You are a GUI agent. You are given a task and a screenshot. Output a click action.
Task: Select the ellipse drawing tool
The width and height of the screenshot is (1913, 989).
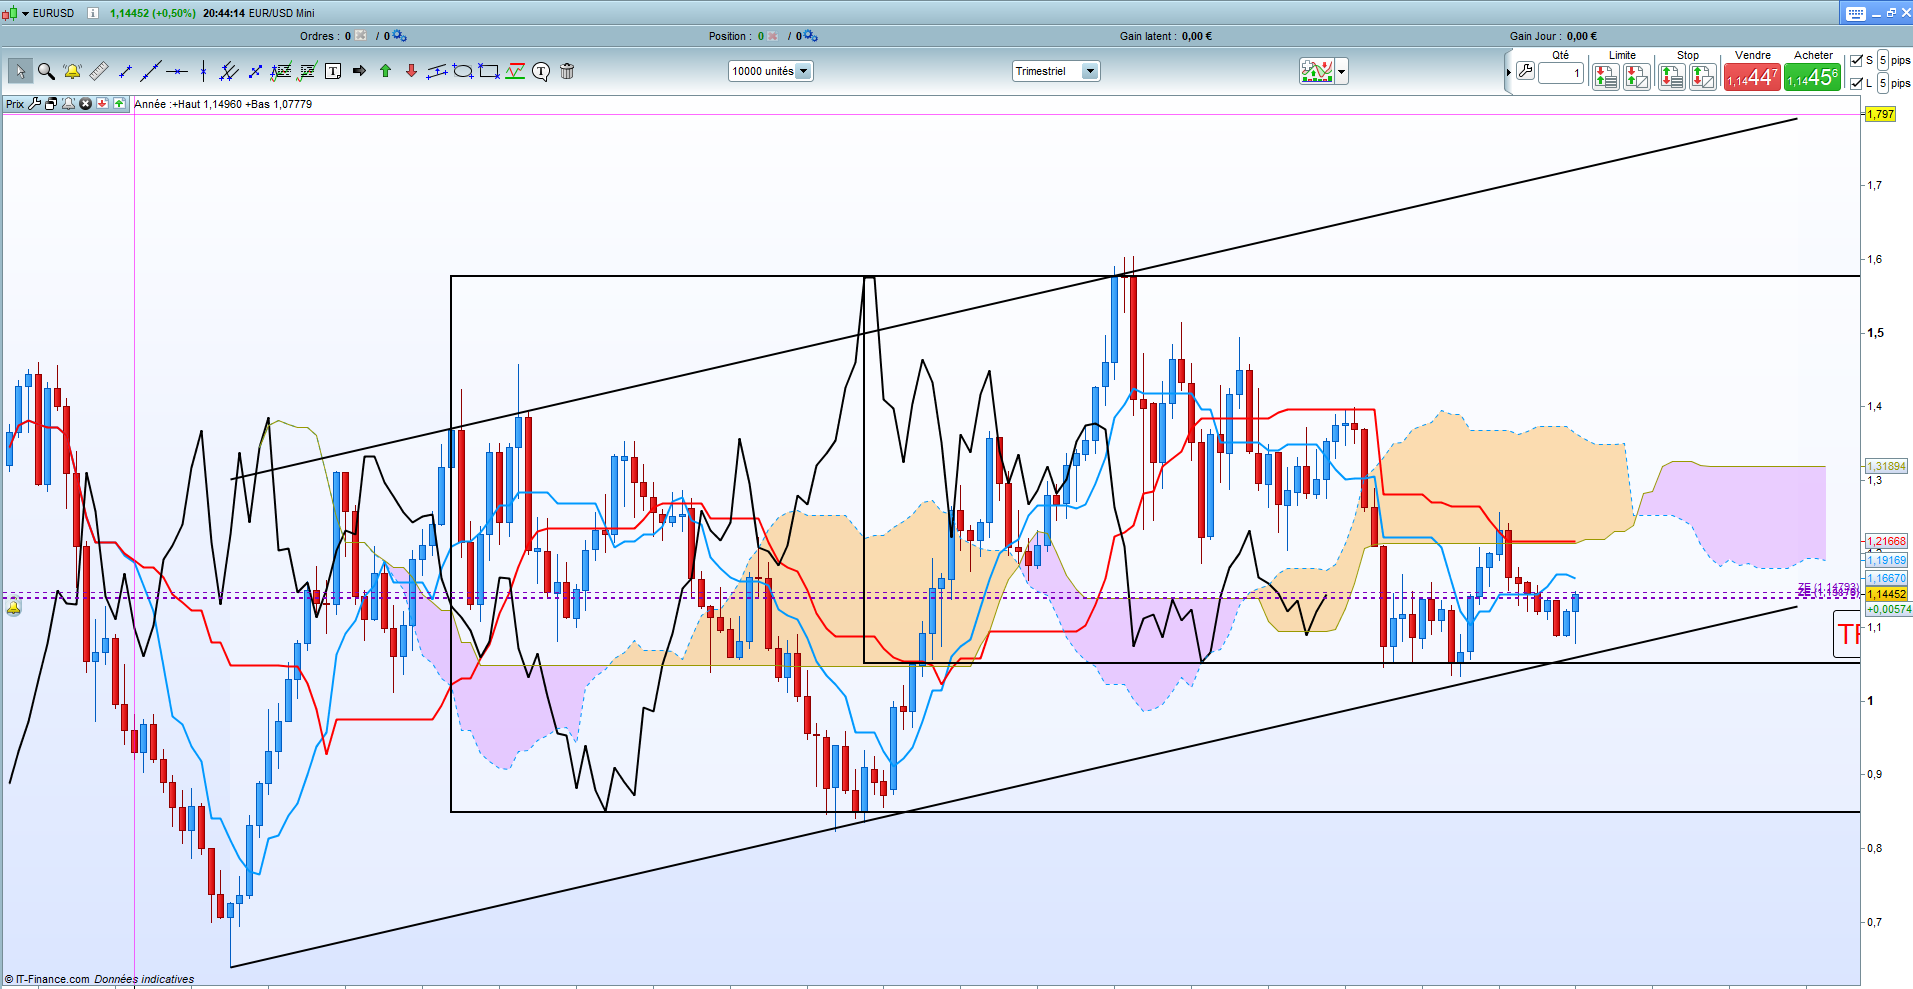tap(463, 71)
